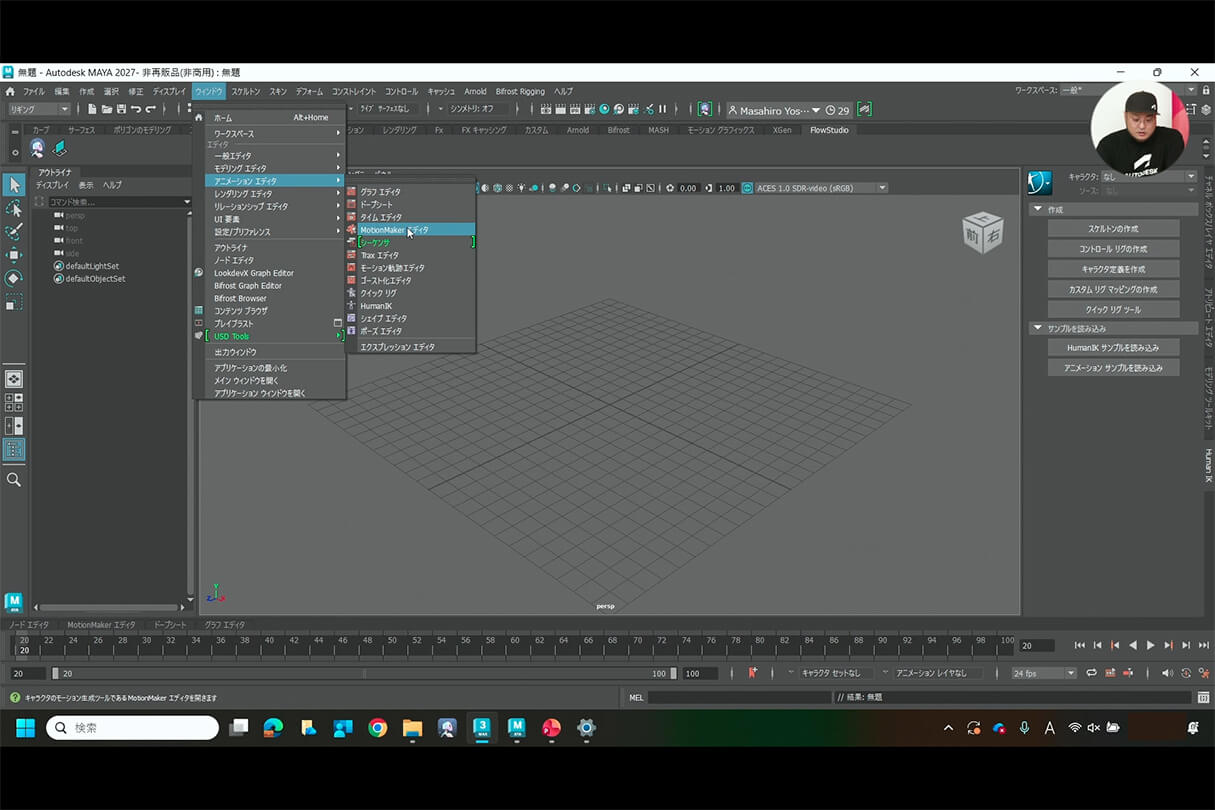Viewport: 1215px width, 810px height.
Task: Choose グラフ エディタ from submenu
Action: (x=411, y=191)
